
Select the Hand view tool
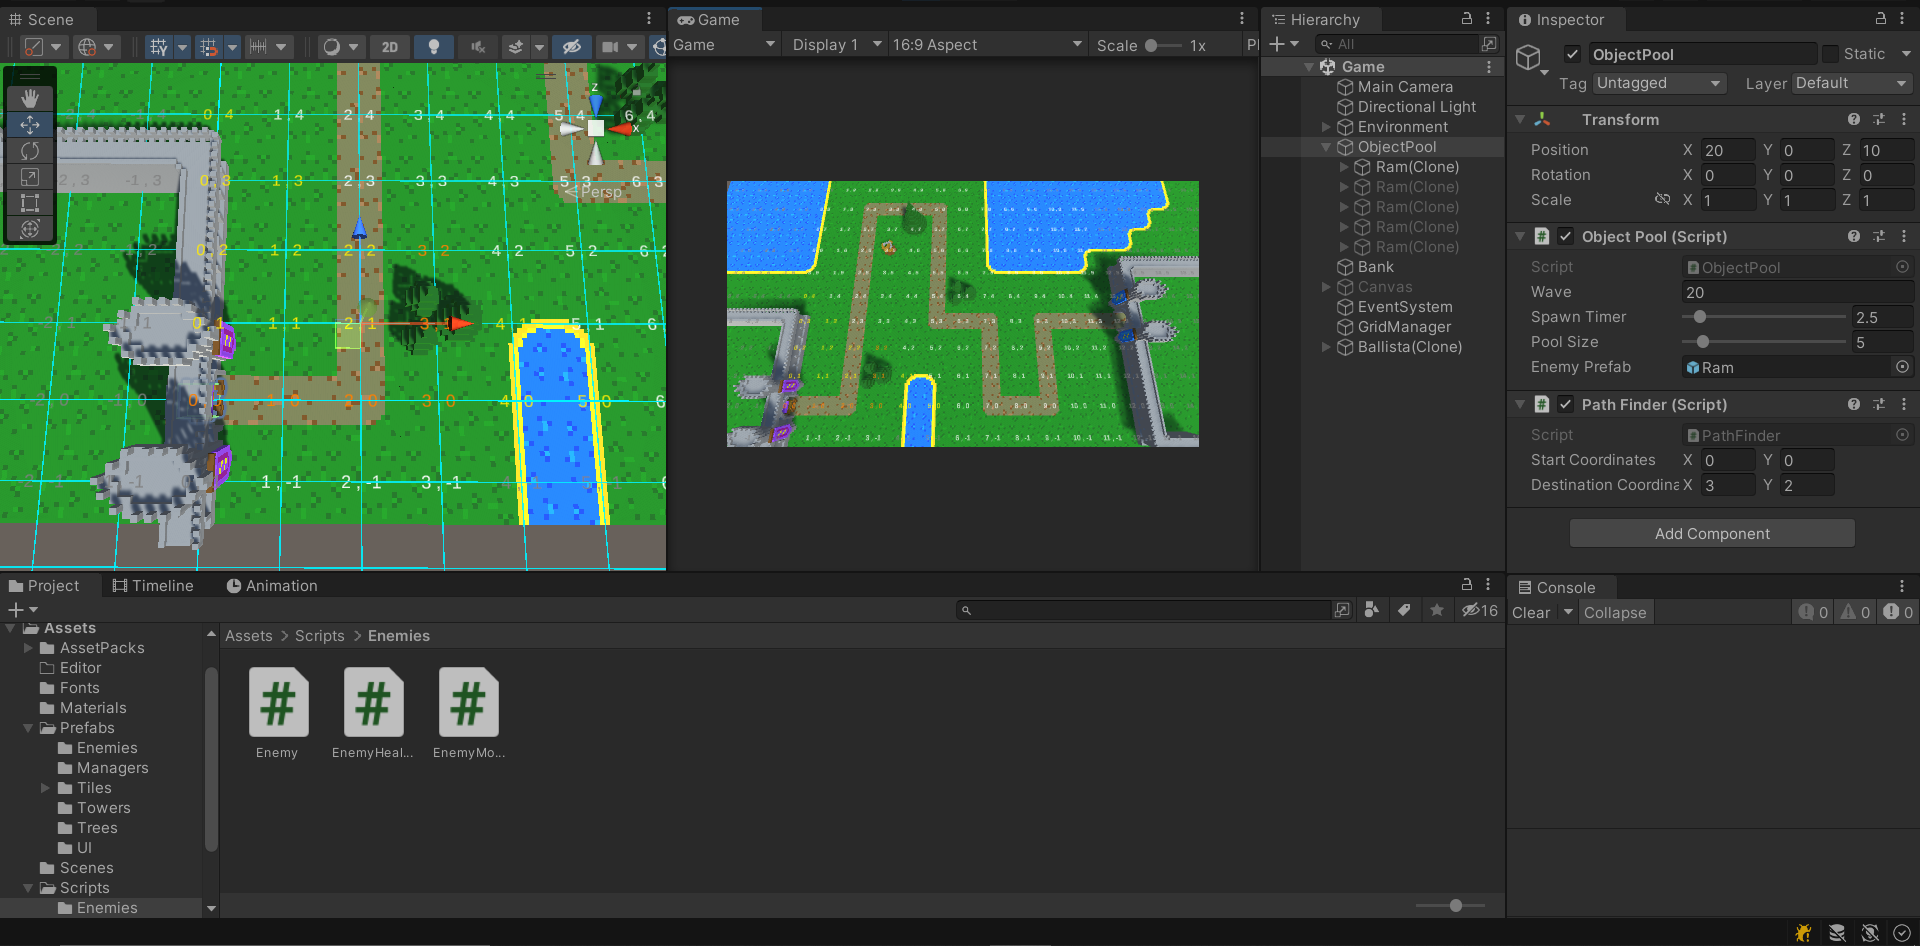pyautogui.click(x=30, y=98)
